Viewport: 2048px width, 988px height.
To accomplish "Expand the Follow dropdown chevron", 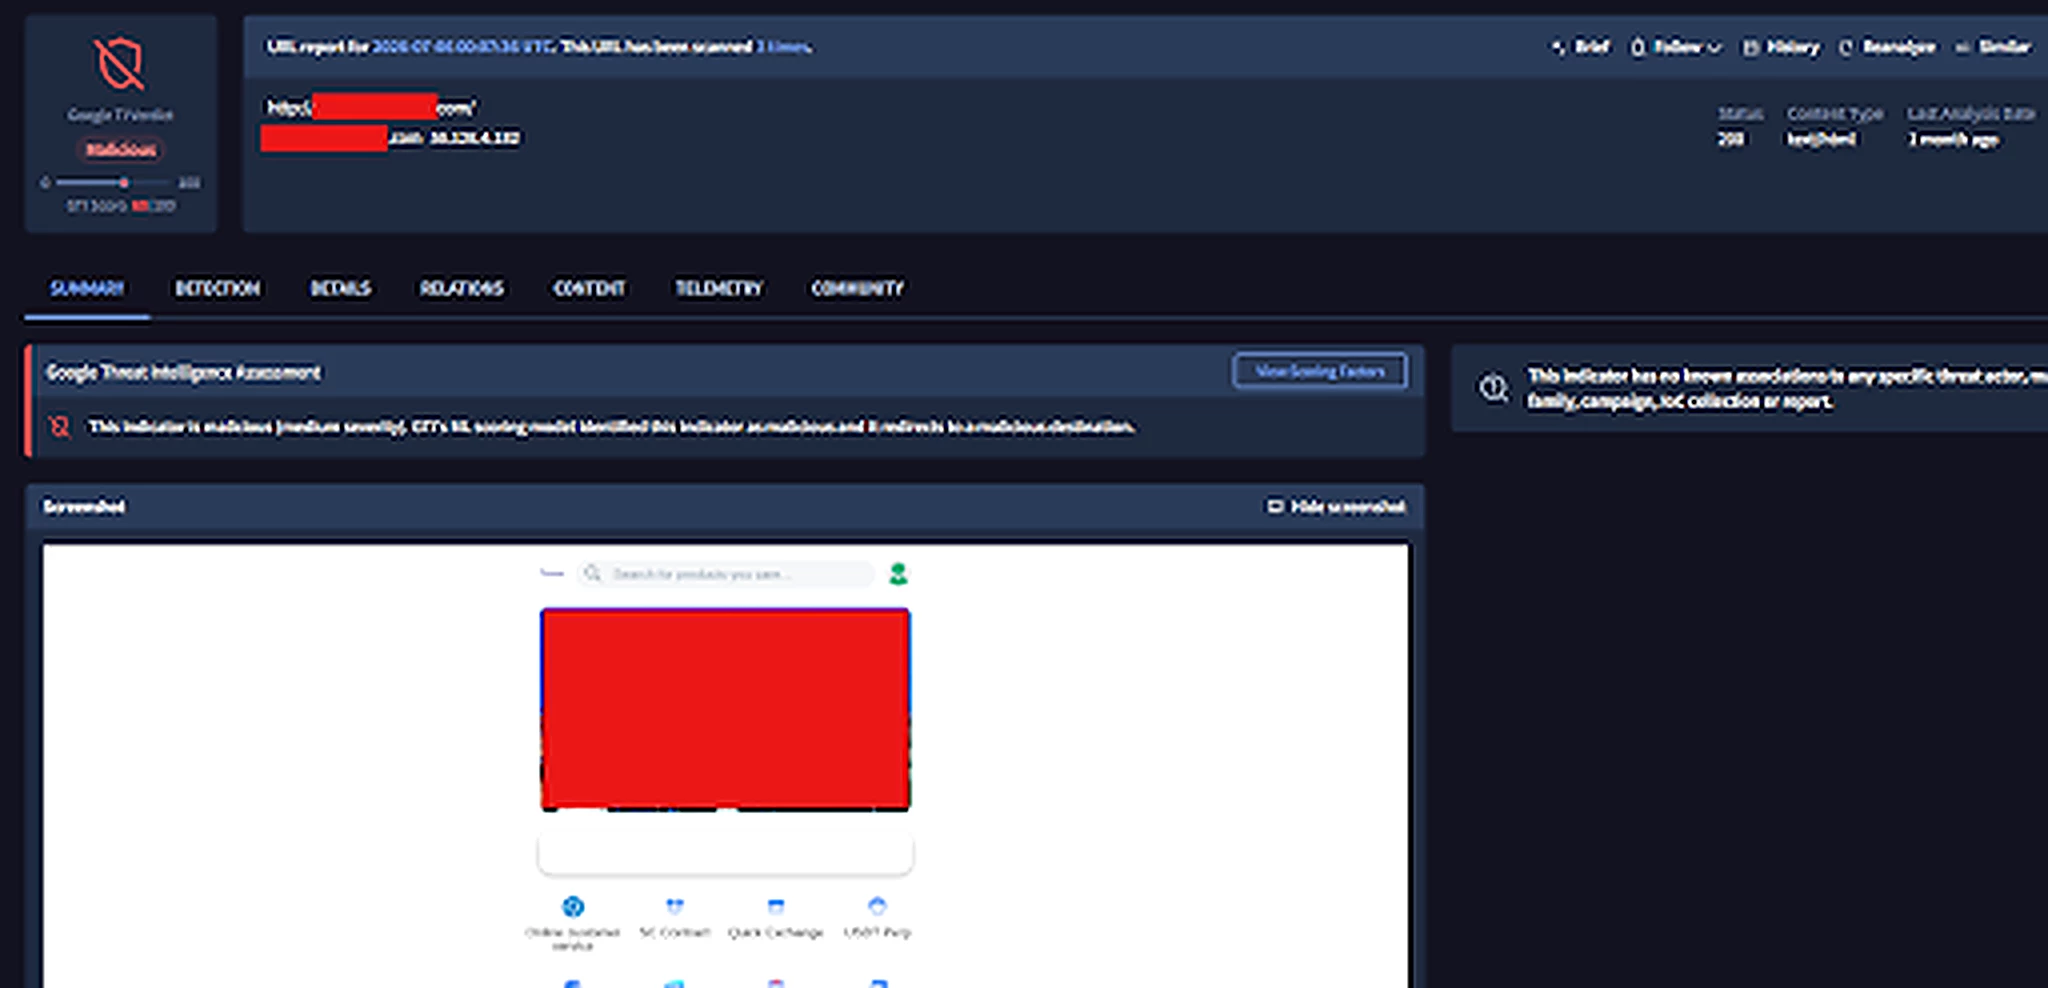I will tap(1714, 47).
